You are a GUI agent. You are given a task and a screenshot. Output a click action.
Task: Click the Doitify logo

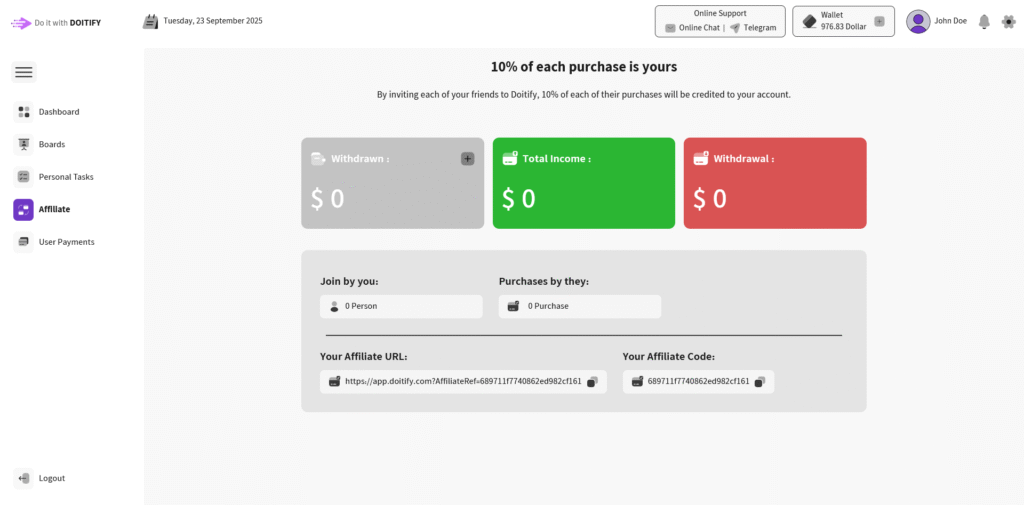(56, 22)
